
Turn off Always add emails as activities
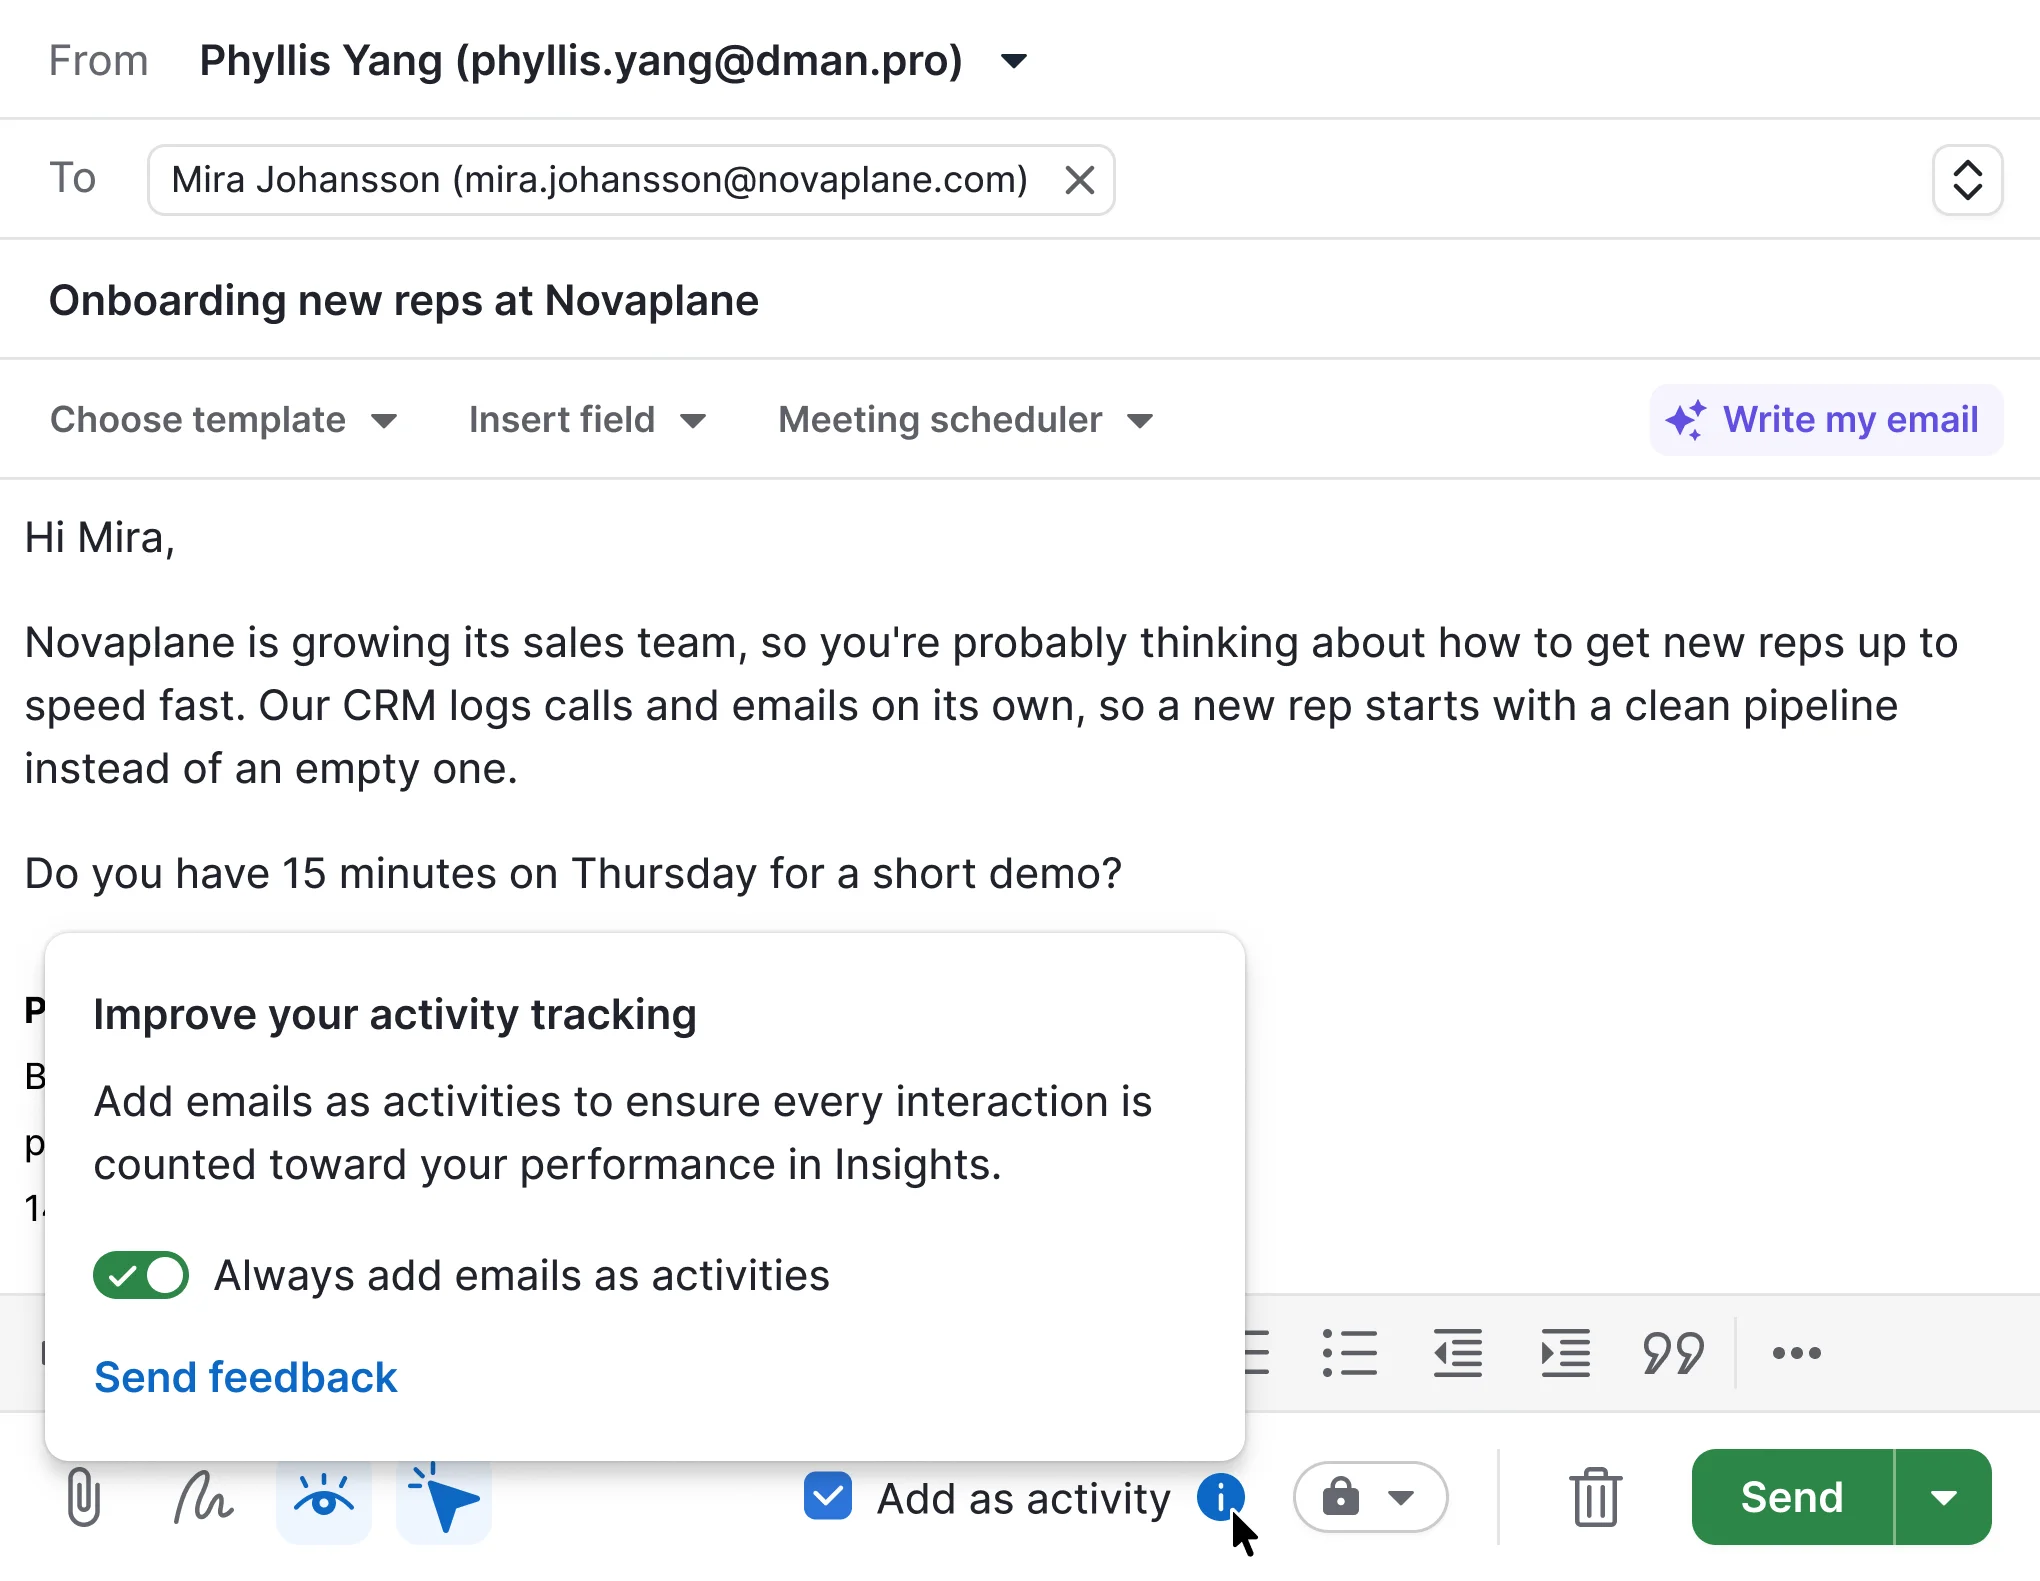tap(141, 1275)
